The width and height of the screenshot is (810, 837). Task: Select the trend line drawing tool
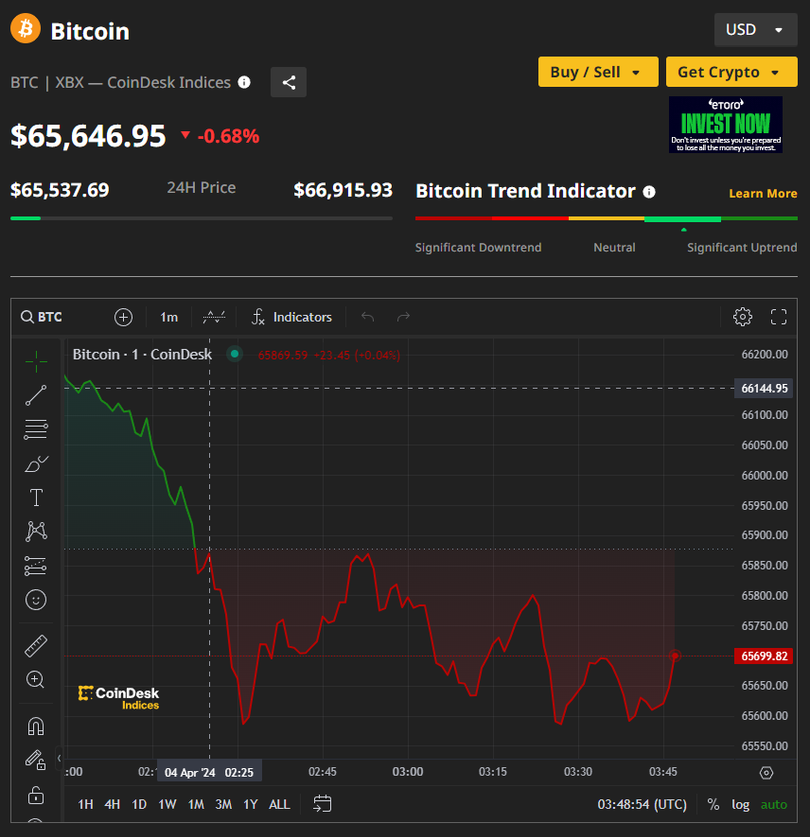(x=36, y=395)
